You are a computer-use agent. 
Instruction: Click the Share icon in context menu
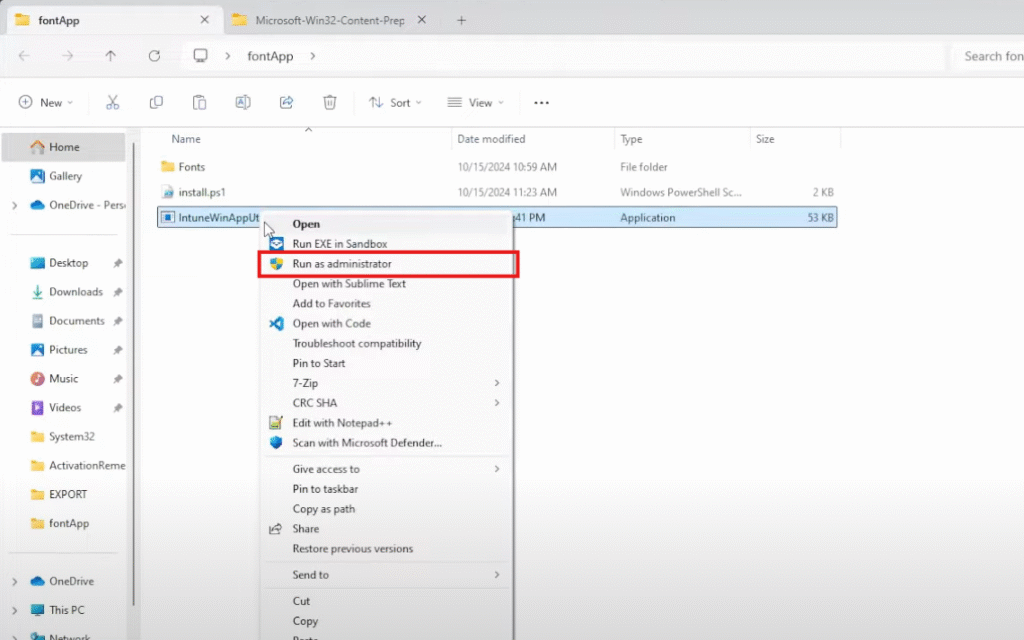point(276,529)
